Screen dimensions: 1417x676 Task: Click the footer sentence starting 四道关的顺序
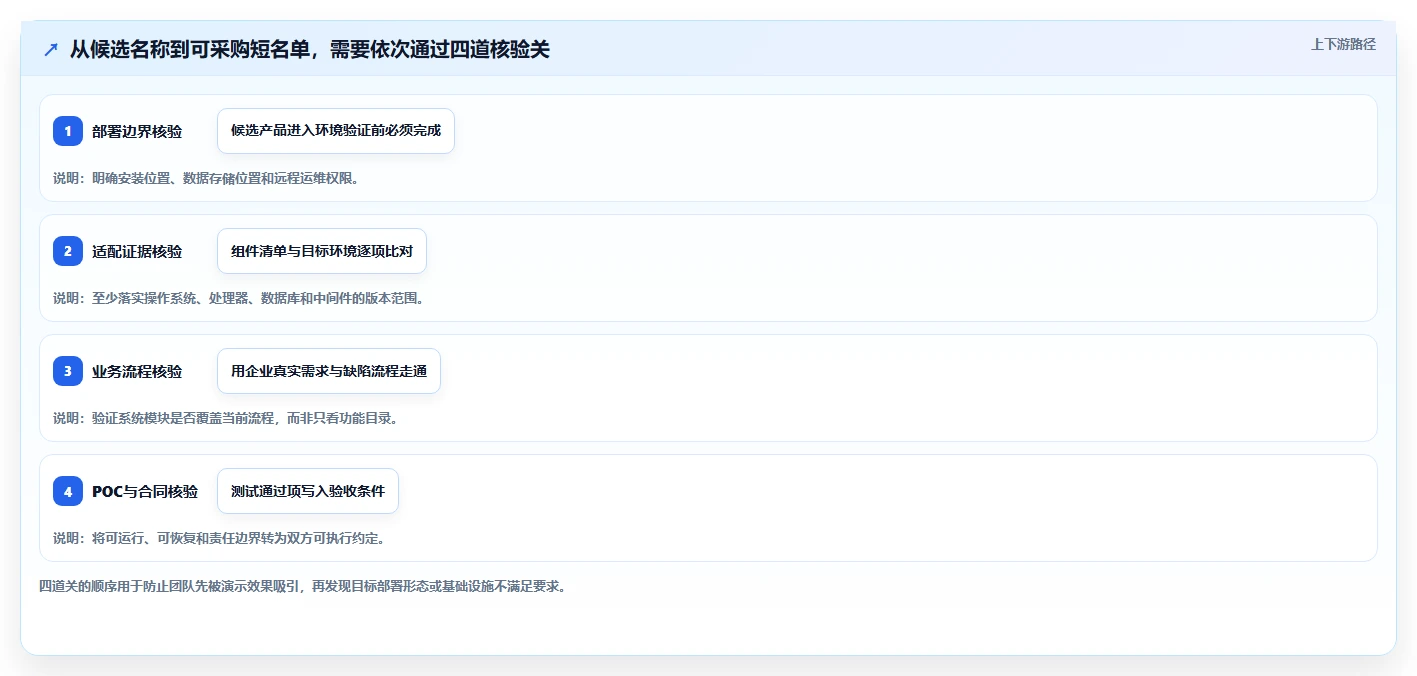[x=303, y=586]
